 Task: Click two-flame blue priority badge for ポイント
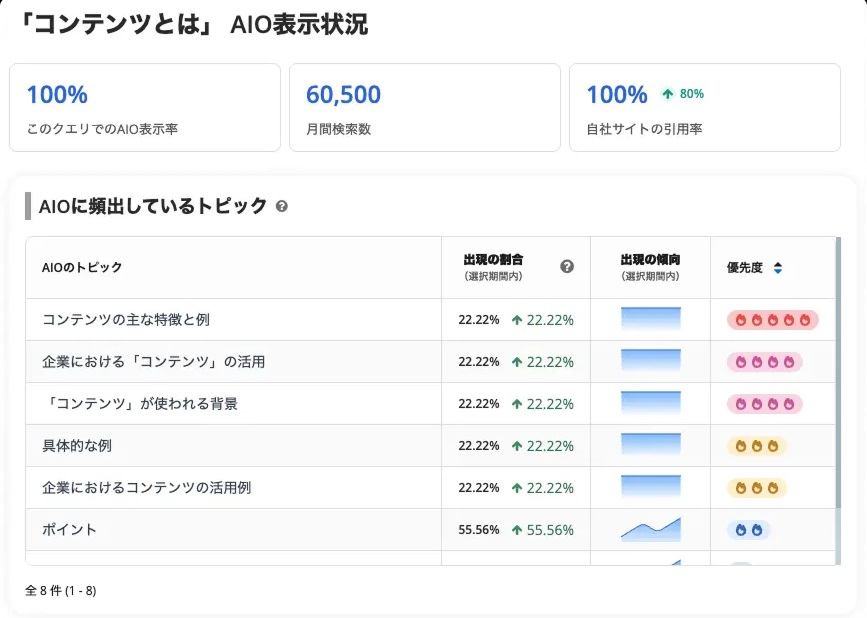point(748,530)
